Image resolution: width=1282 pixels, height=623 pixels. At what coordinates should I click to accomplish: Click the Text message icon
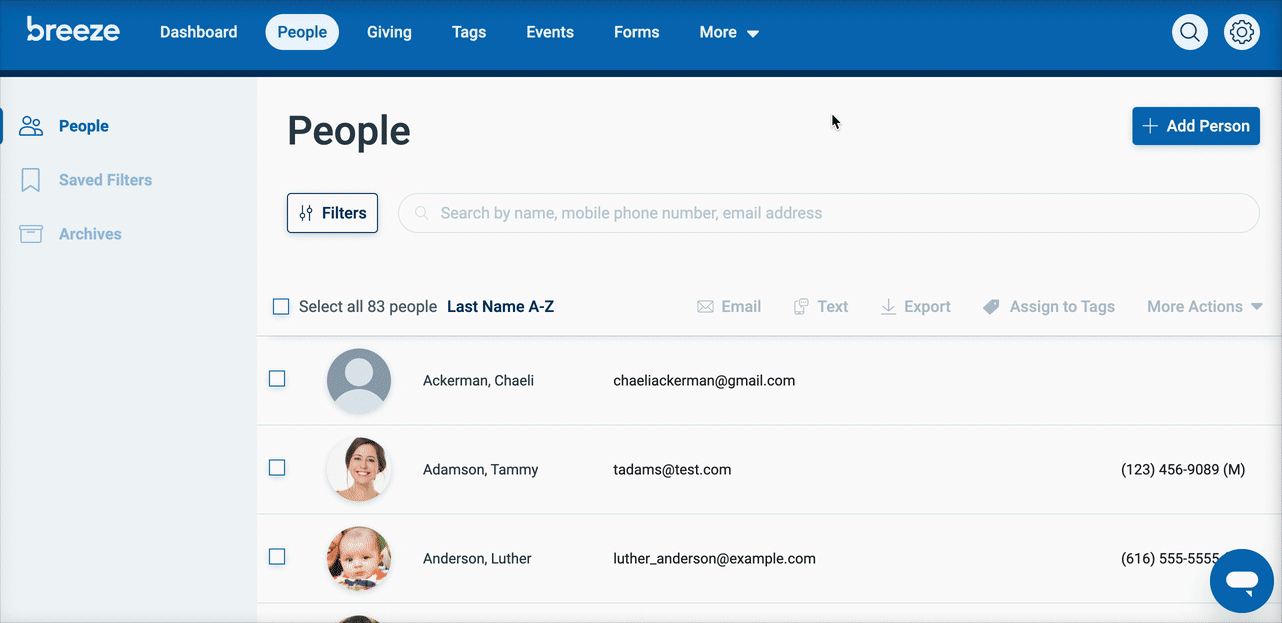click(801, 307)
